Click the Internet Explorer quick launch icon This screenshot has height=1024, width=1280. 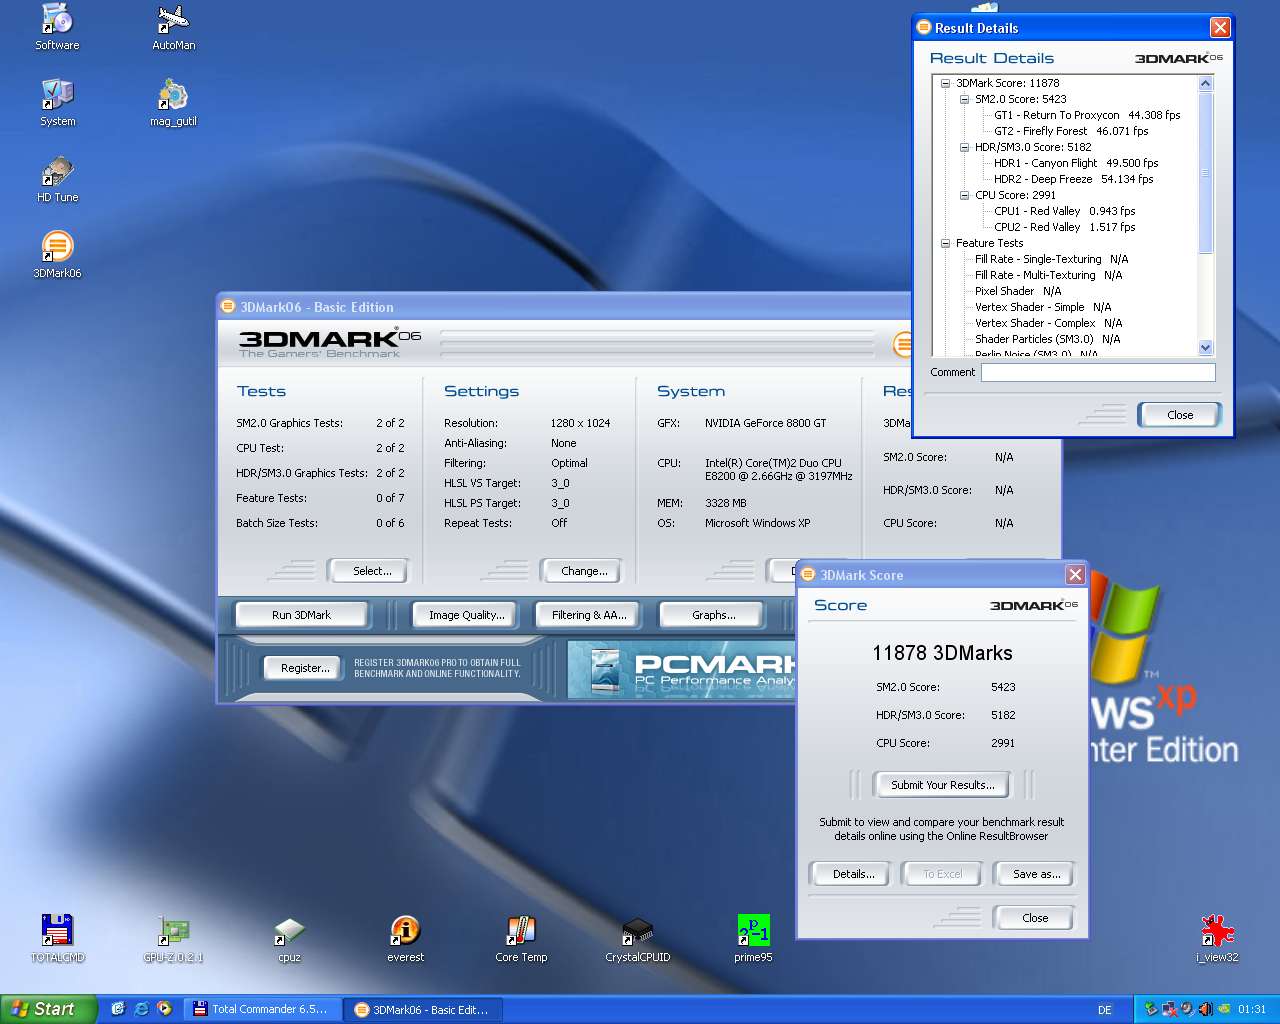(141, 1009)
